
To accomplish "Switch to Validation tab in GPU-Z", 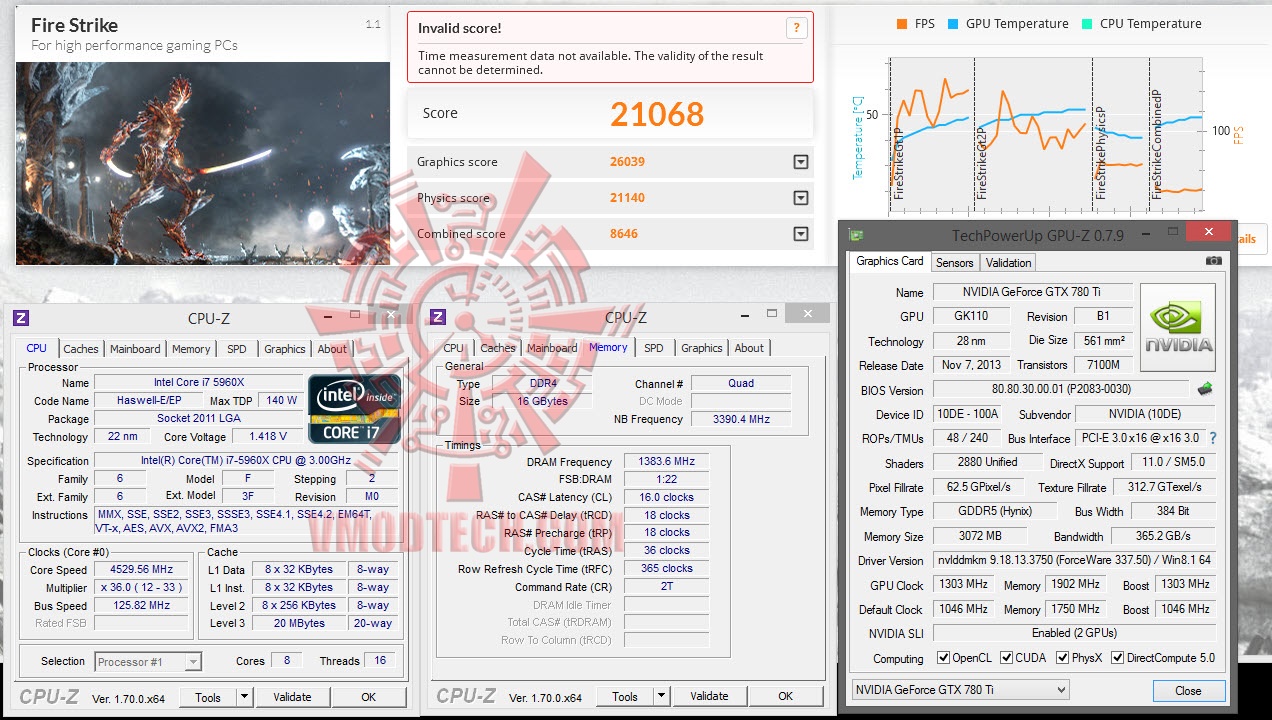I will point(1008,263).
